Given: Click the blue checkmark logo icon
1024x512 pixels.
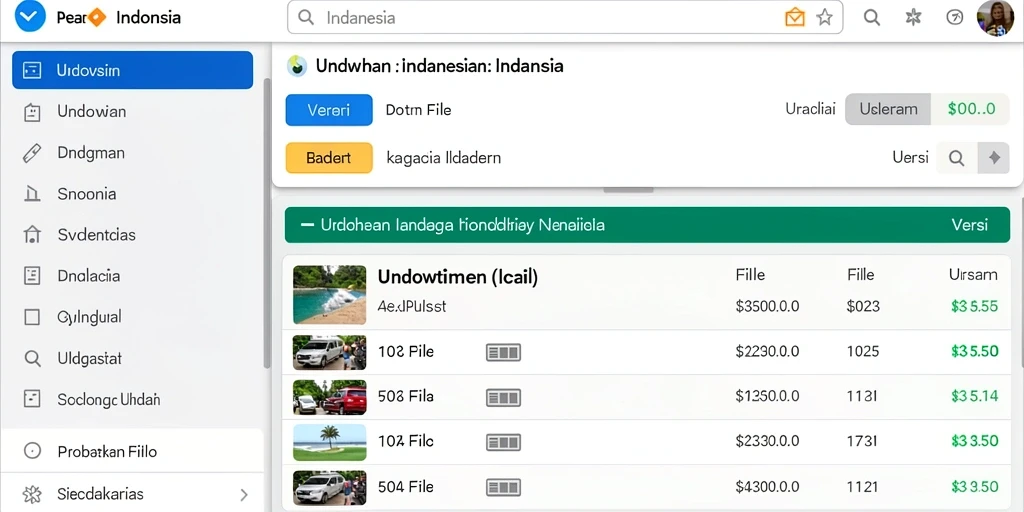Looking at the screenshot, I should click(x=30, y=17).
